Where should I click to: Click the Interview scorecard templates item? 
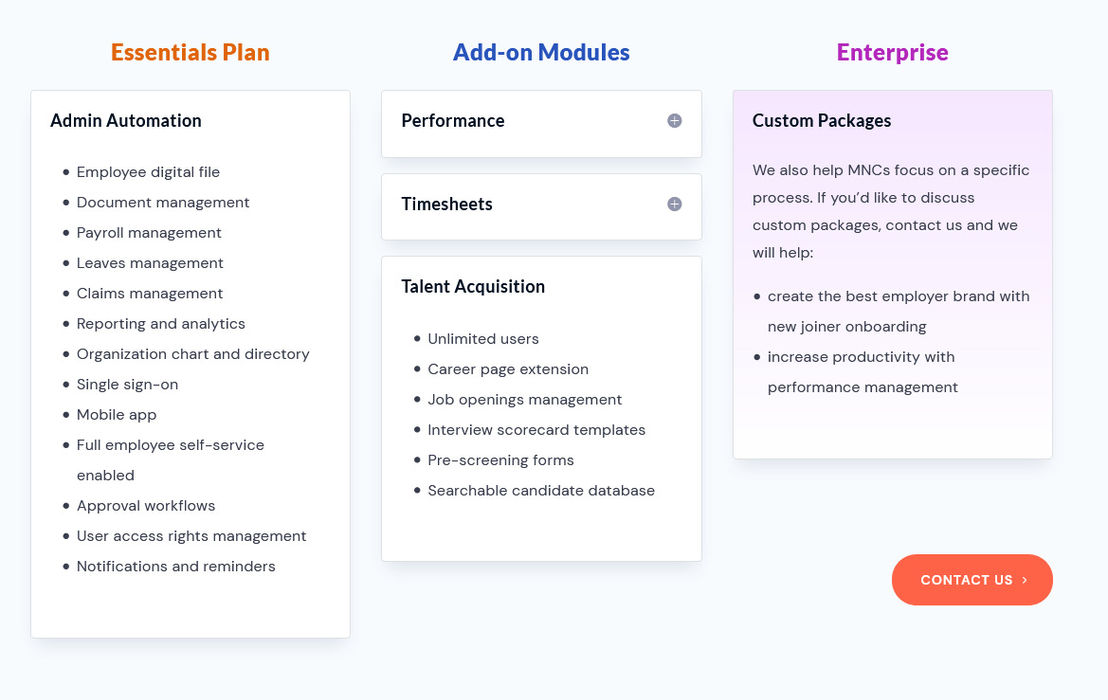point(536,429)
